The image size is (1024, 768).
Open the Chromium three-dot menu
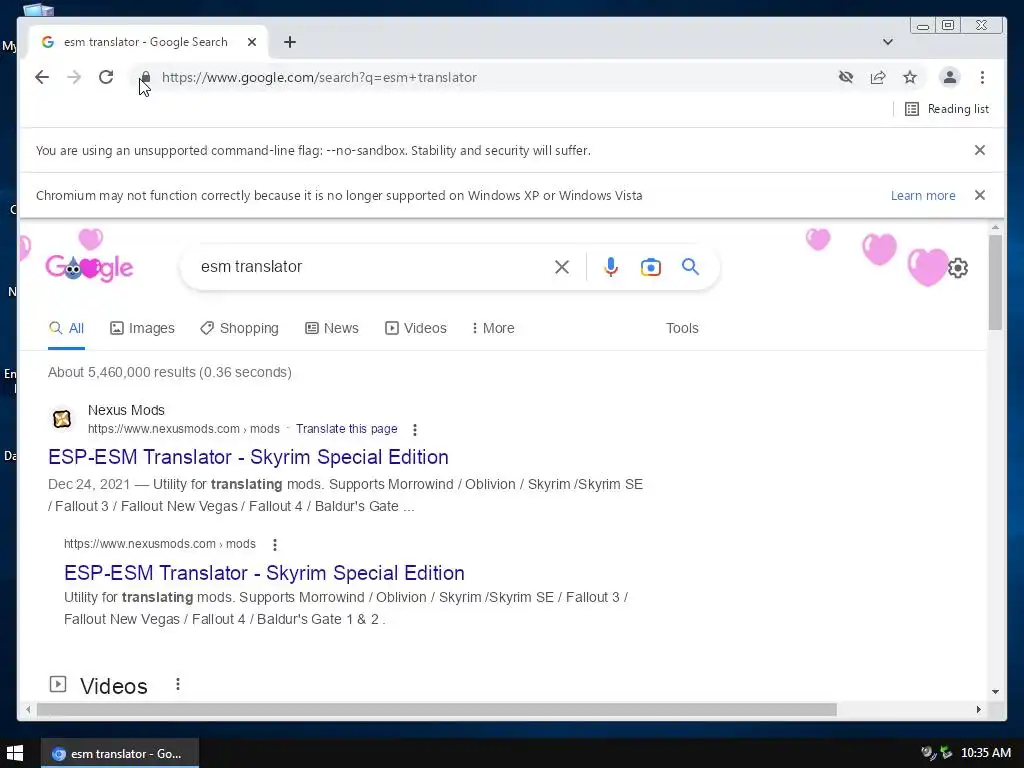click(982, 77)
